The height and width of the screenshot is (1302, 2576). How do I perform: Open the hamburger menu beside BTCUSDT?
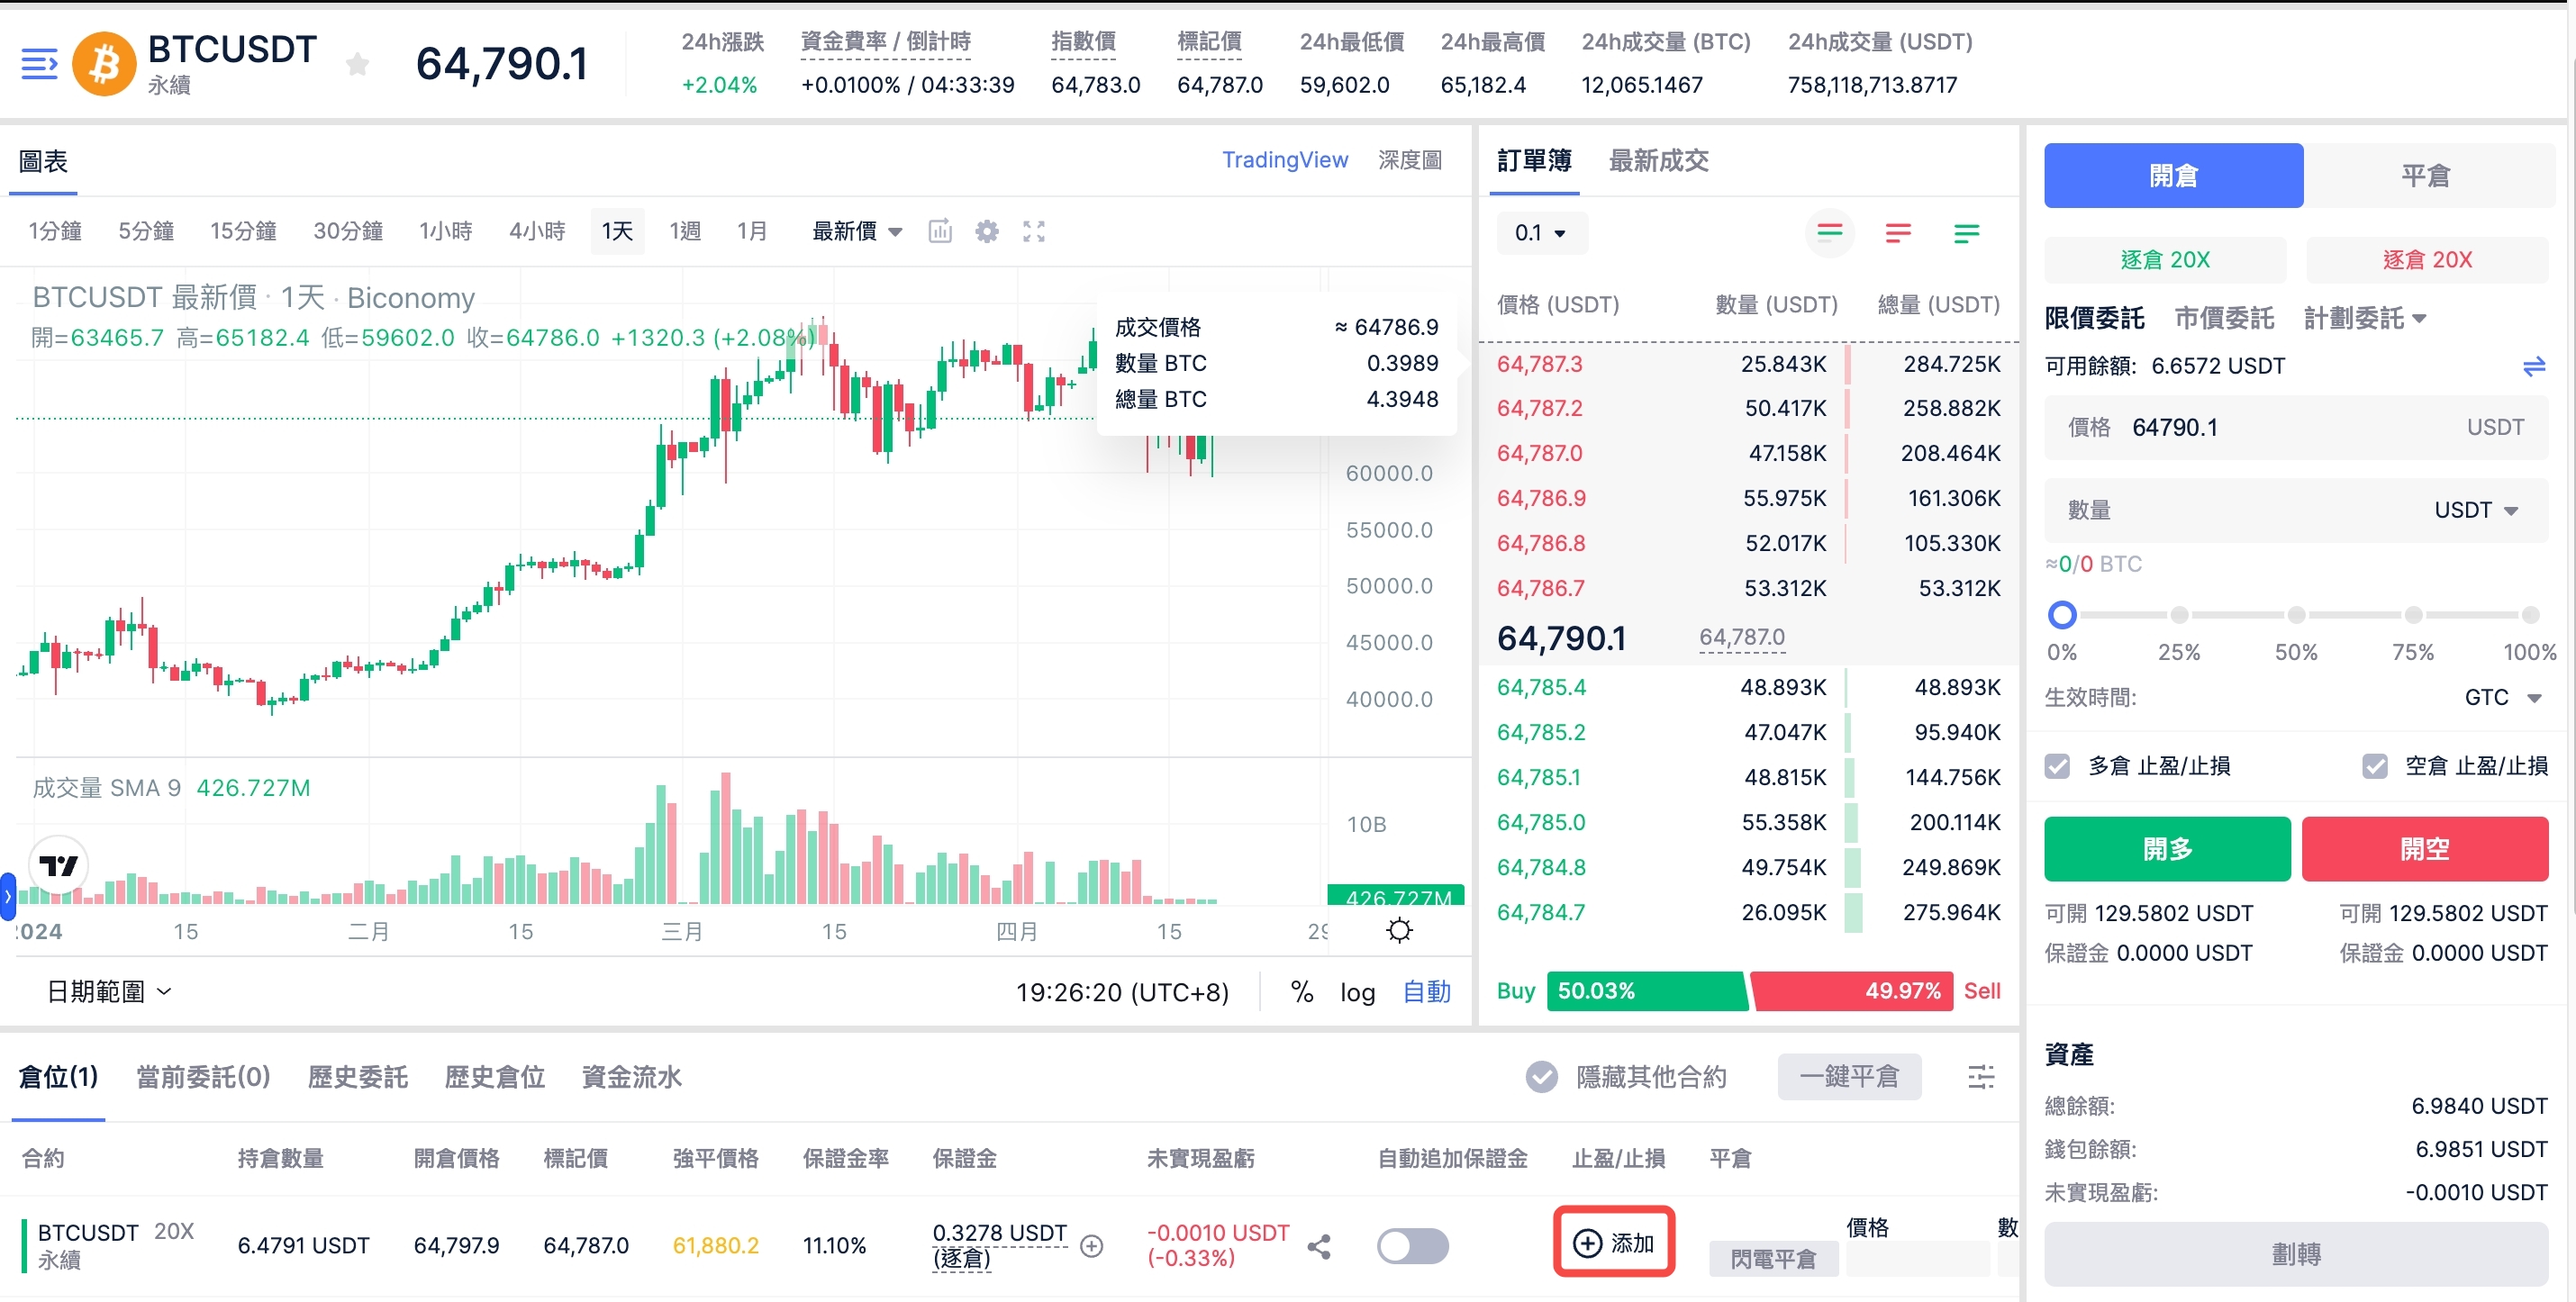tap(39, 64)
